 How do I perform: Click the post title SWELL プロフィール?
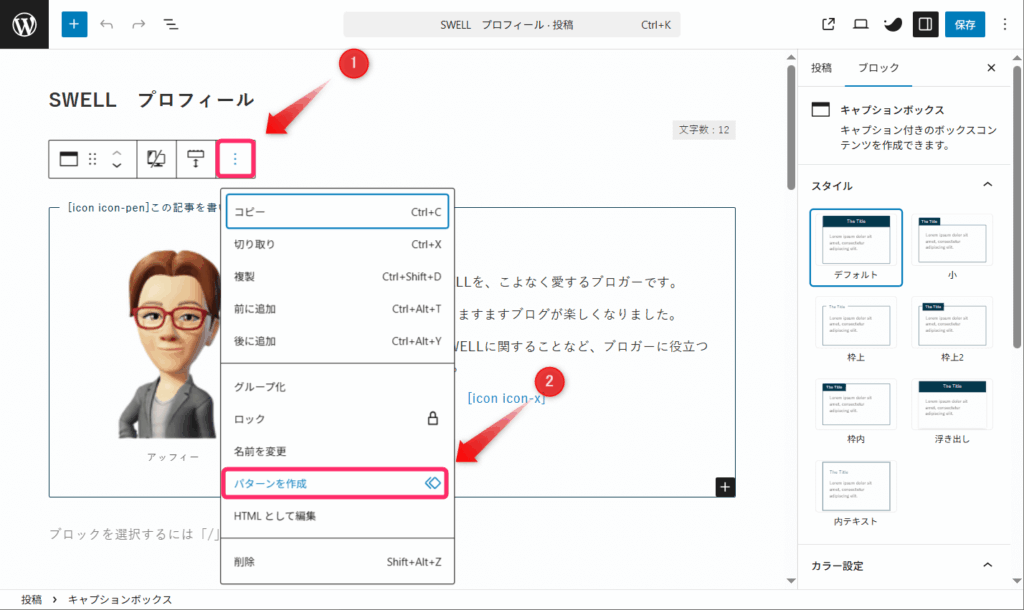(x=152, y=100)
